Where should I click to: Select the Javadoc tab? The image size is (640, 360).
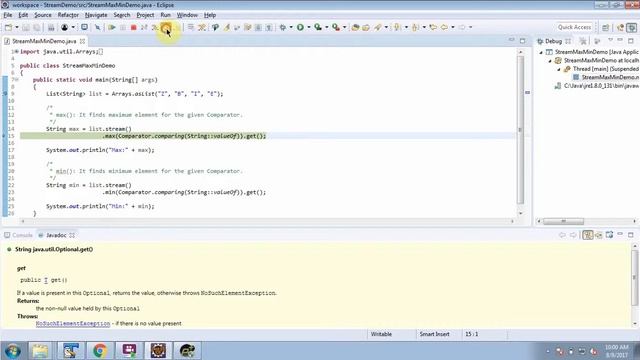coord(56,235)
